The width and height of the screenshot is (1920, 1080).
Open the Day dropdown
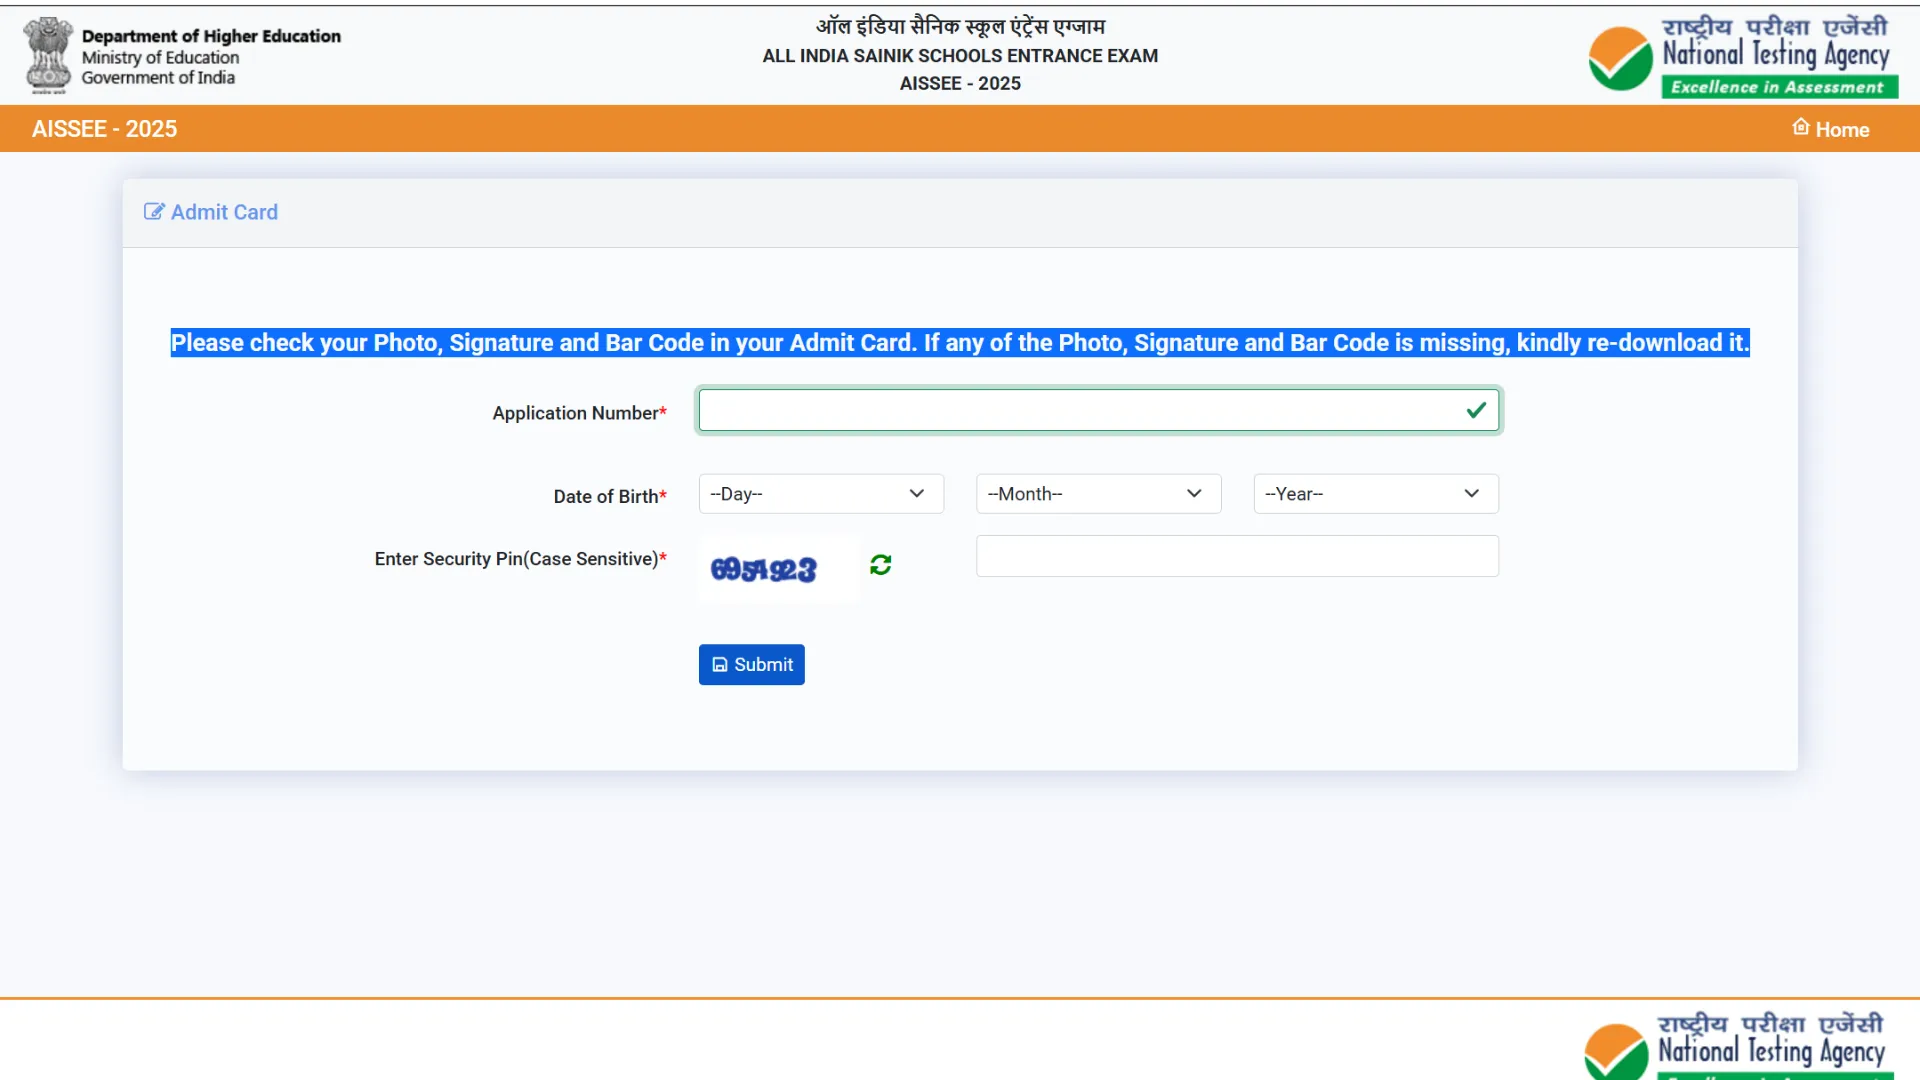pos(821,494)
